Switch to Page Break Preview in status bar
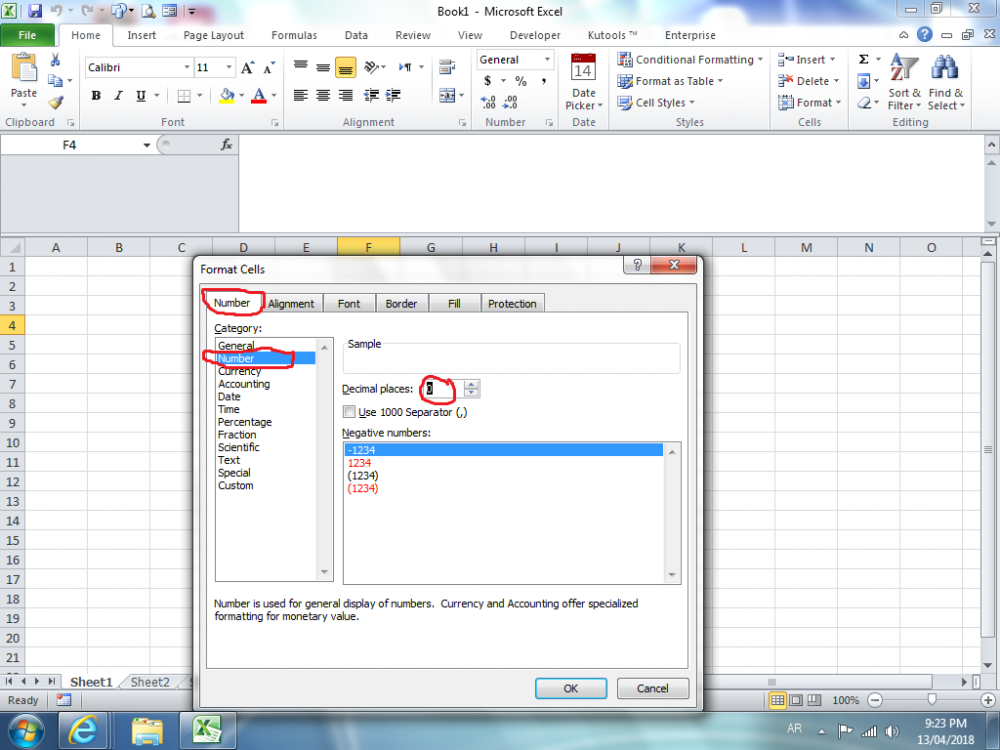Viewport: 1000px width, 750px height. point(814,700)
